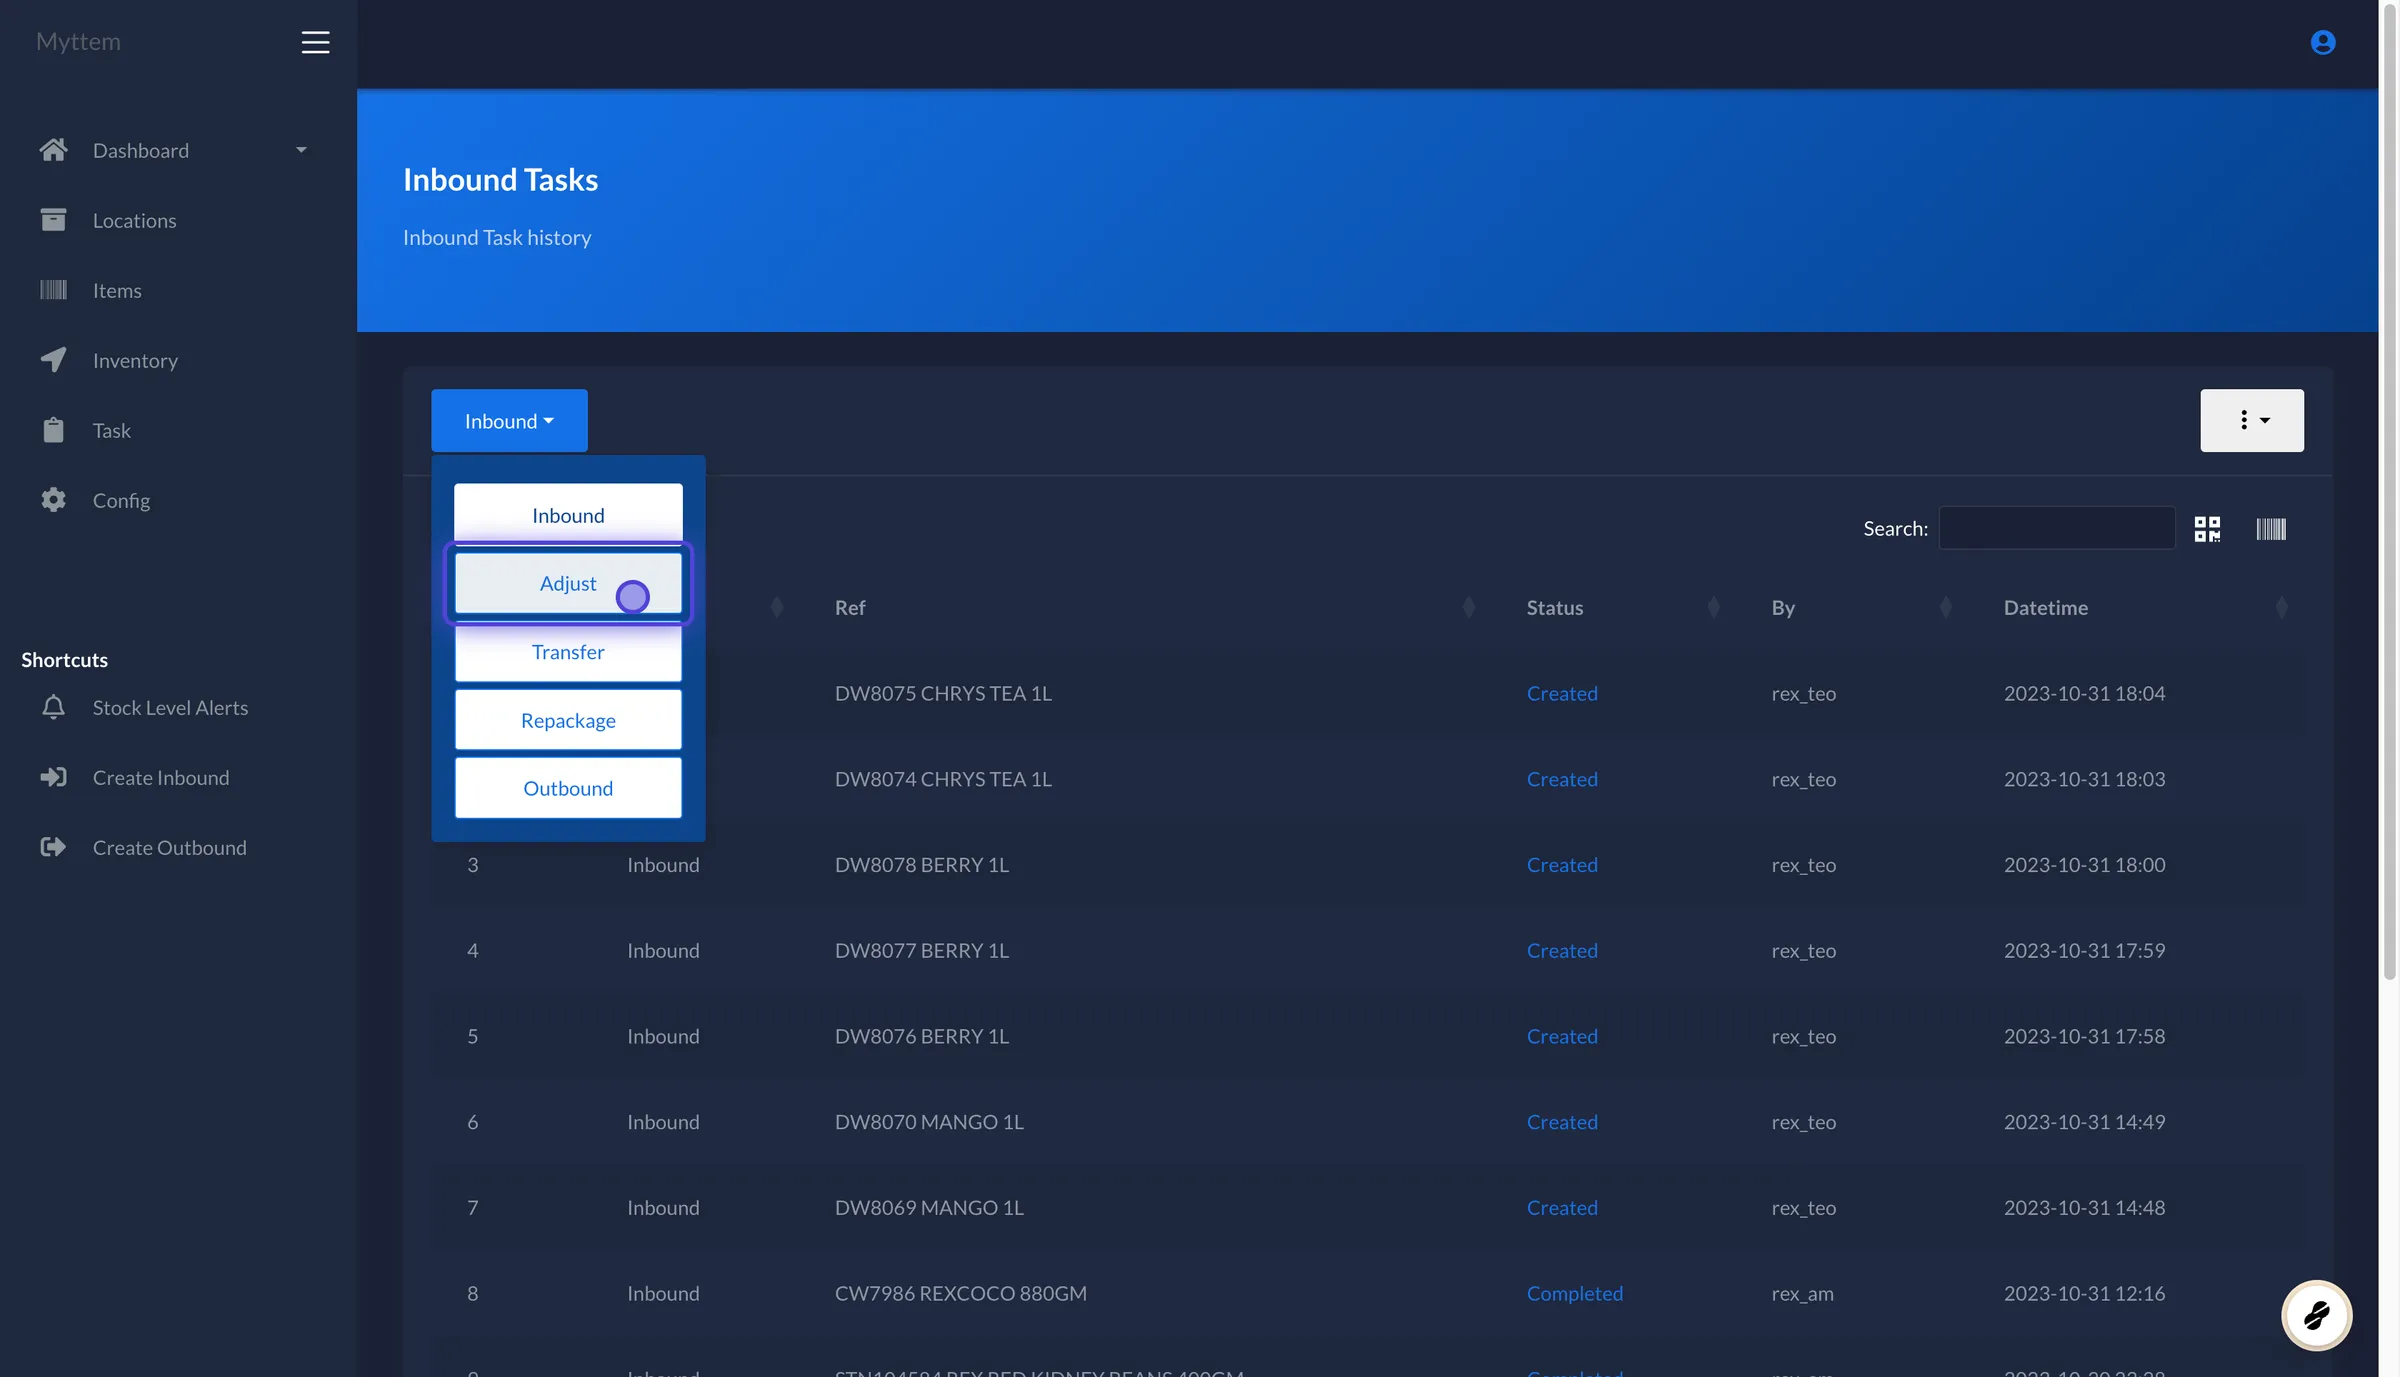Select Outbound from the dropdown menu

[568, 788]
